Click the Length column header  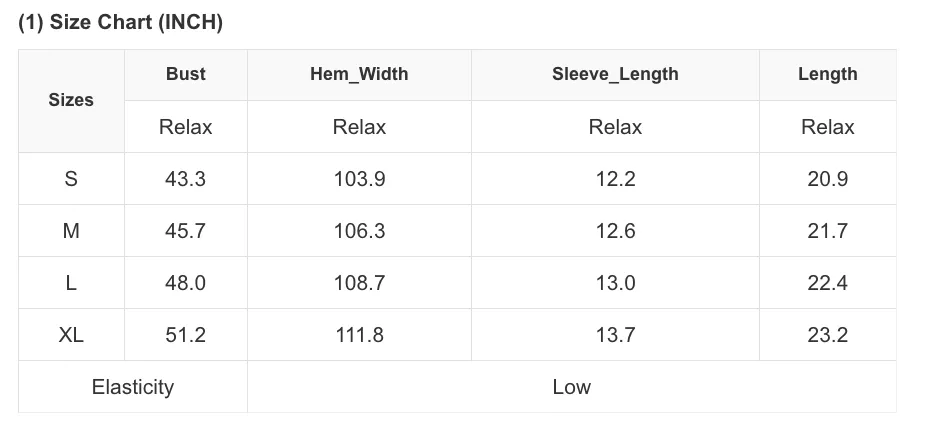click(x=827, y=74)
